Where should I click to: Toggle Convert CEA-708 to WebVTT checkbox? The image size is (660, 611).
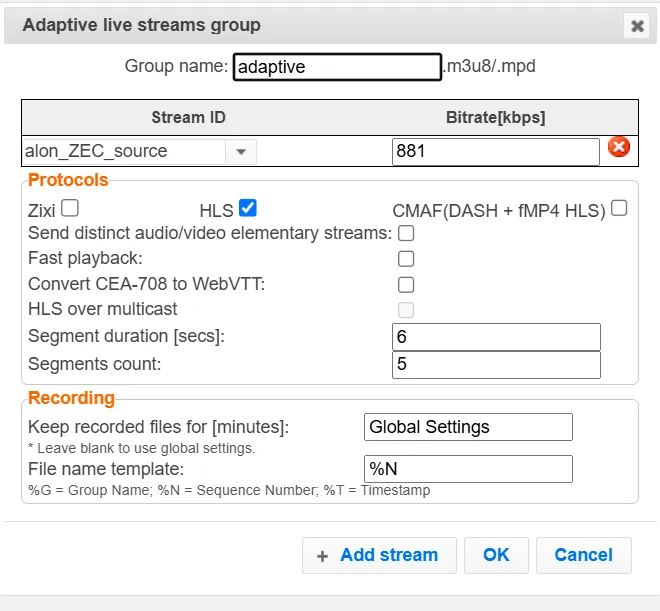point(406,284)
